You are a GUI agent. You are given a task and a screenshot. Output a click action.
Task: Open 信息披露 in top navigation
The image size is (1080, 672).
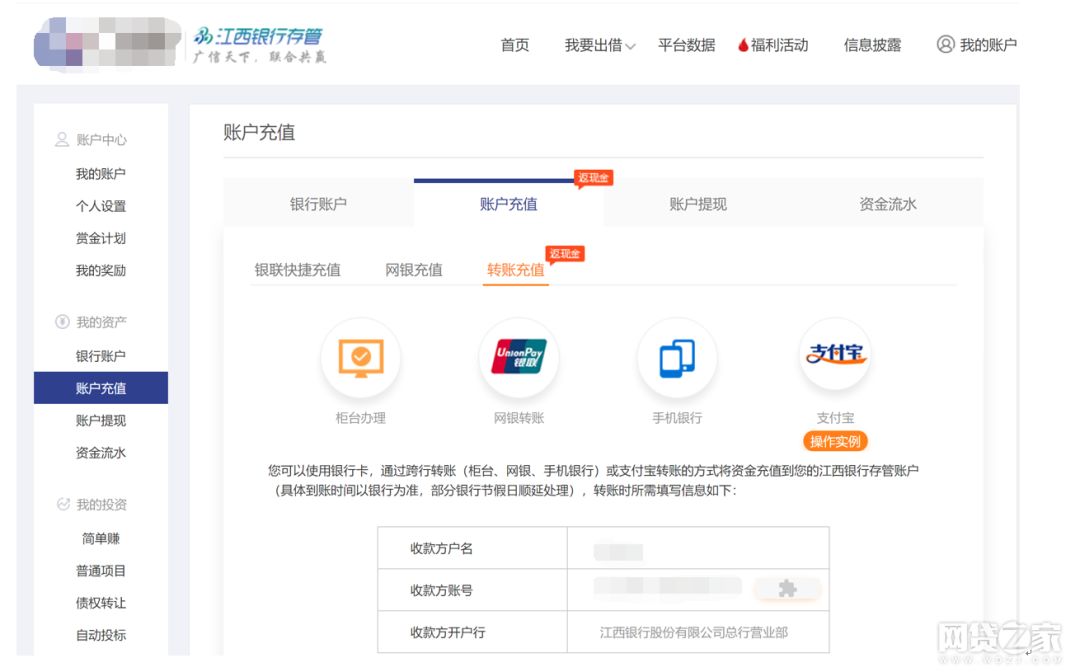(872, 45)
